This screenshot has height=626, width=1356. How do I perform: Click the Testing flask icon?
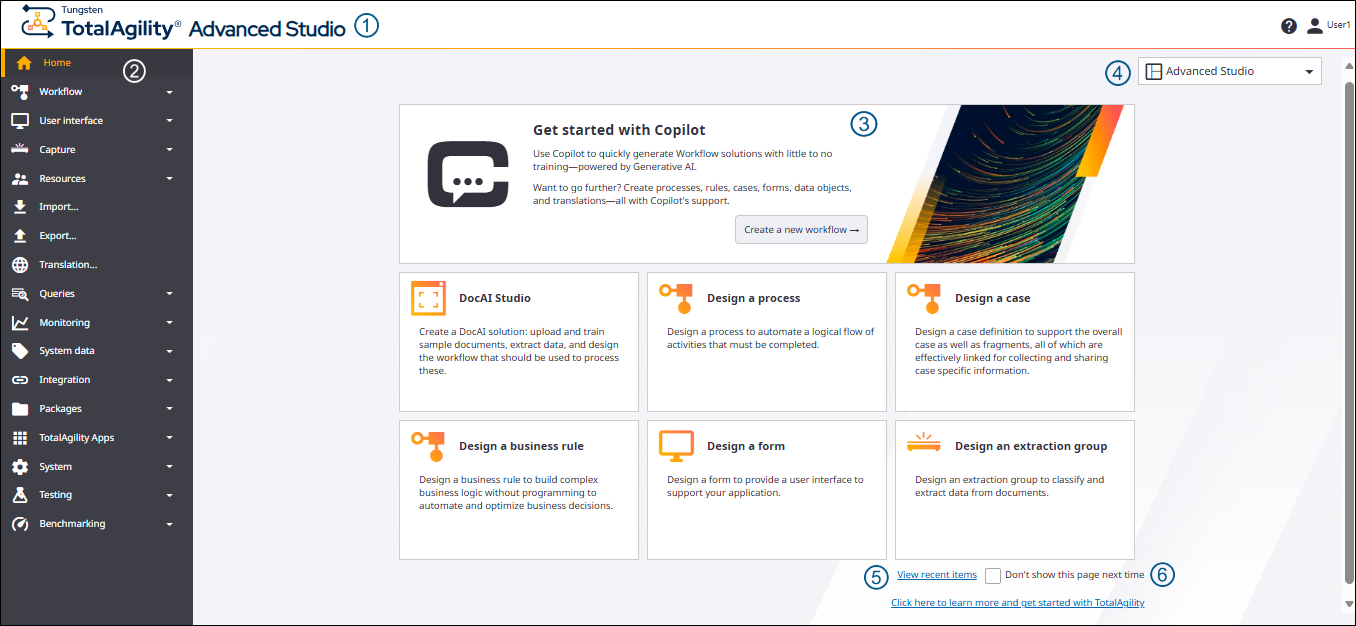20,495
